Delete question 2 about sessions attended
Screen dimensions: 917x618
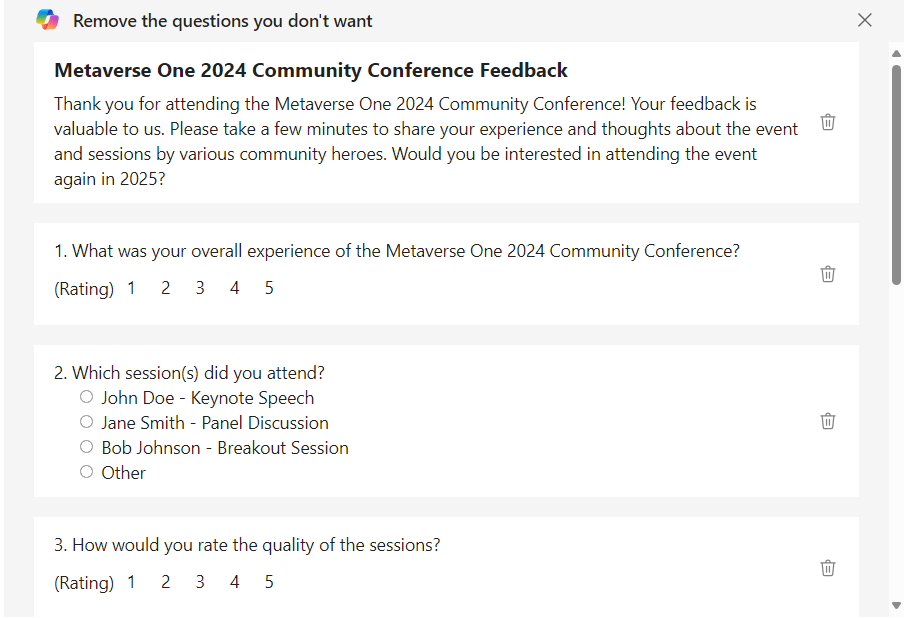[x=828, y=421]
